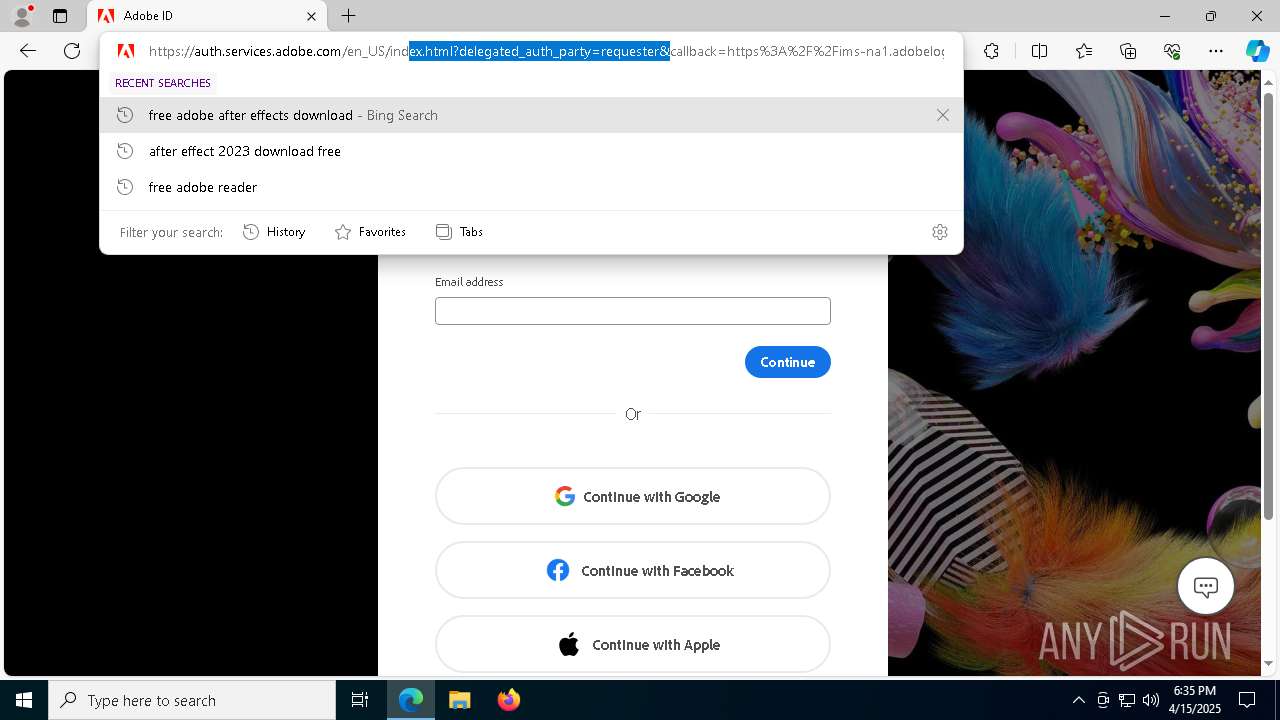Open the tab actions menu icon
This screenshot has height=720, width=1280.
point(60,16)
